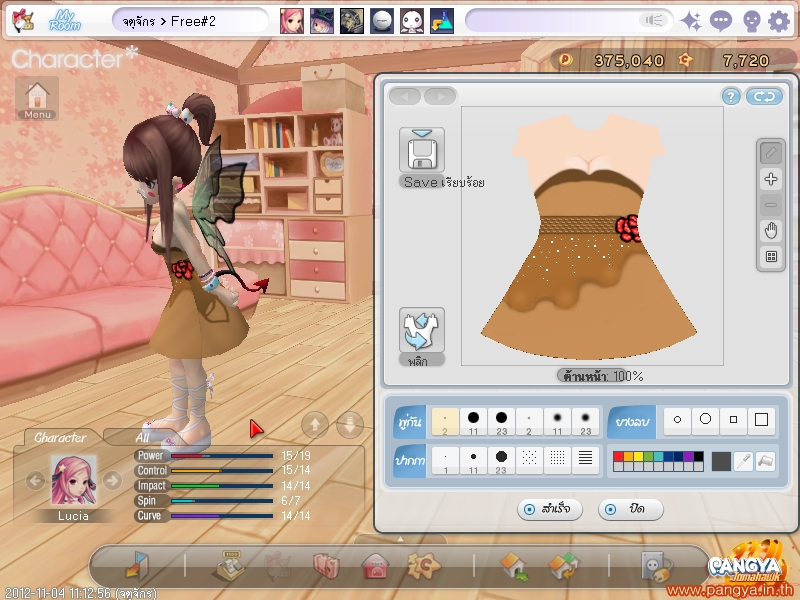
Task: Open the settings gear icon
Action: (x=779, y=21)
